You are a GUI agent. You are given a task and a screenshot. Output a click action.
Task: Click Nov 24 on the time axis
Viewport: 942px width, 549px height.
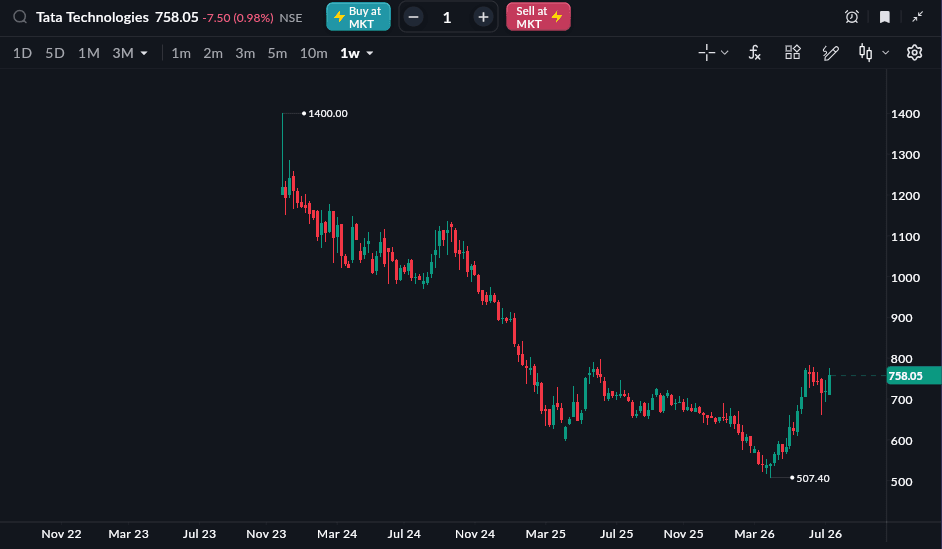pyautogui.click(x=475, y=534)
